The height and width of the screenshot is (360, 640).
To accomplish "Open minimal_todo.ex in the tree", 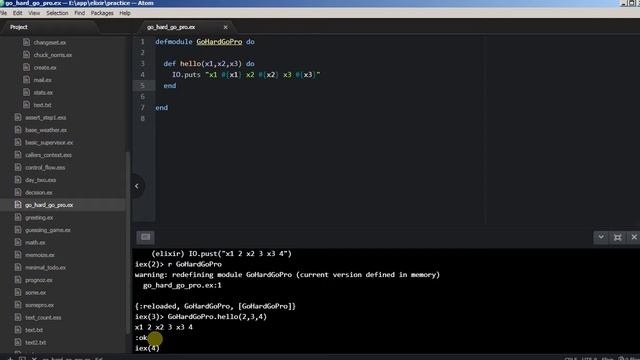I will pos(46,267).
